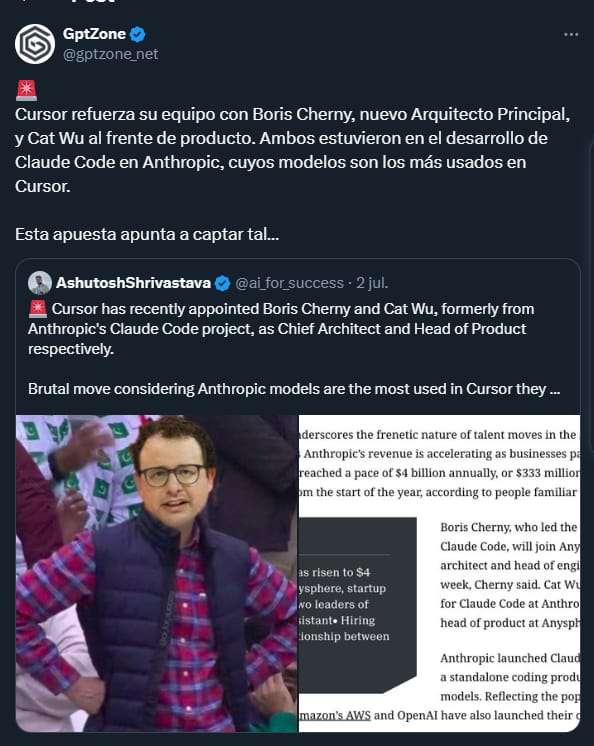The image size is (594, 746).
Task: Click AshutoshShrivastava's verified checkmark badge
Action: pos(222,283)
